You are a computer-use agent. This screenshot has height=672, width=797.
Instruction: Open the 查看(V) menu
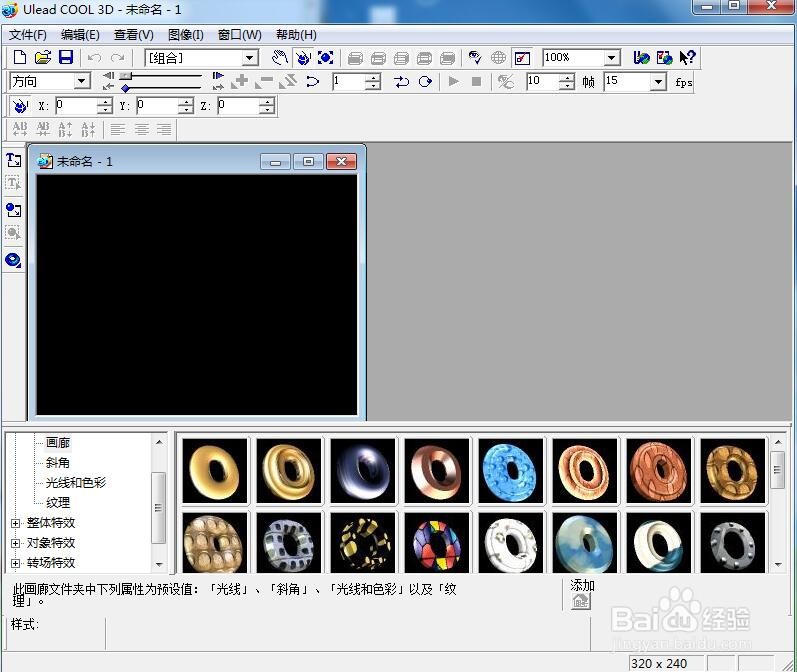tap(134, 35)
